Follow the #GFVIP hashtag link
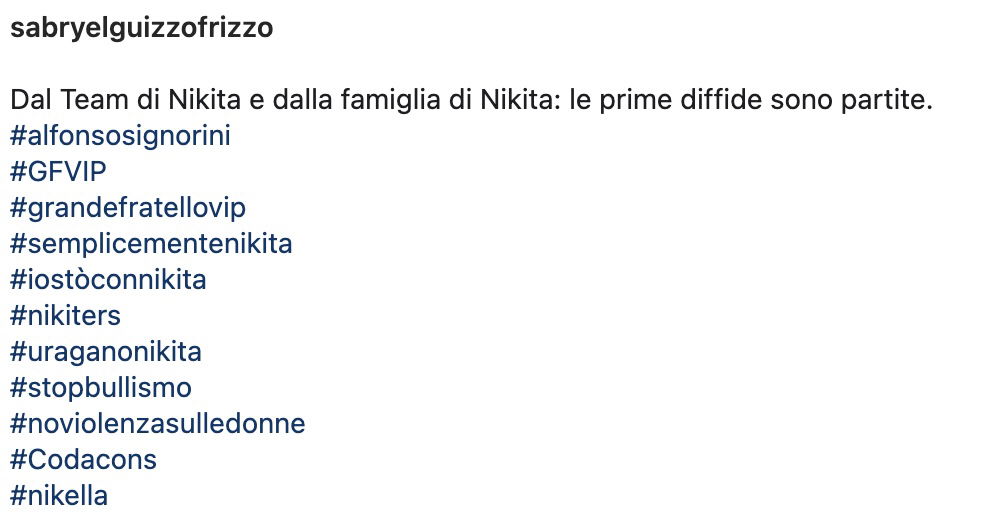 tap(58, 172)
